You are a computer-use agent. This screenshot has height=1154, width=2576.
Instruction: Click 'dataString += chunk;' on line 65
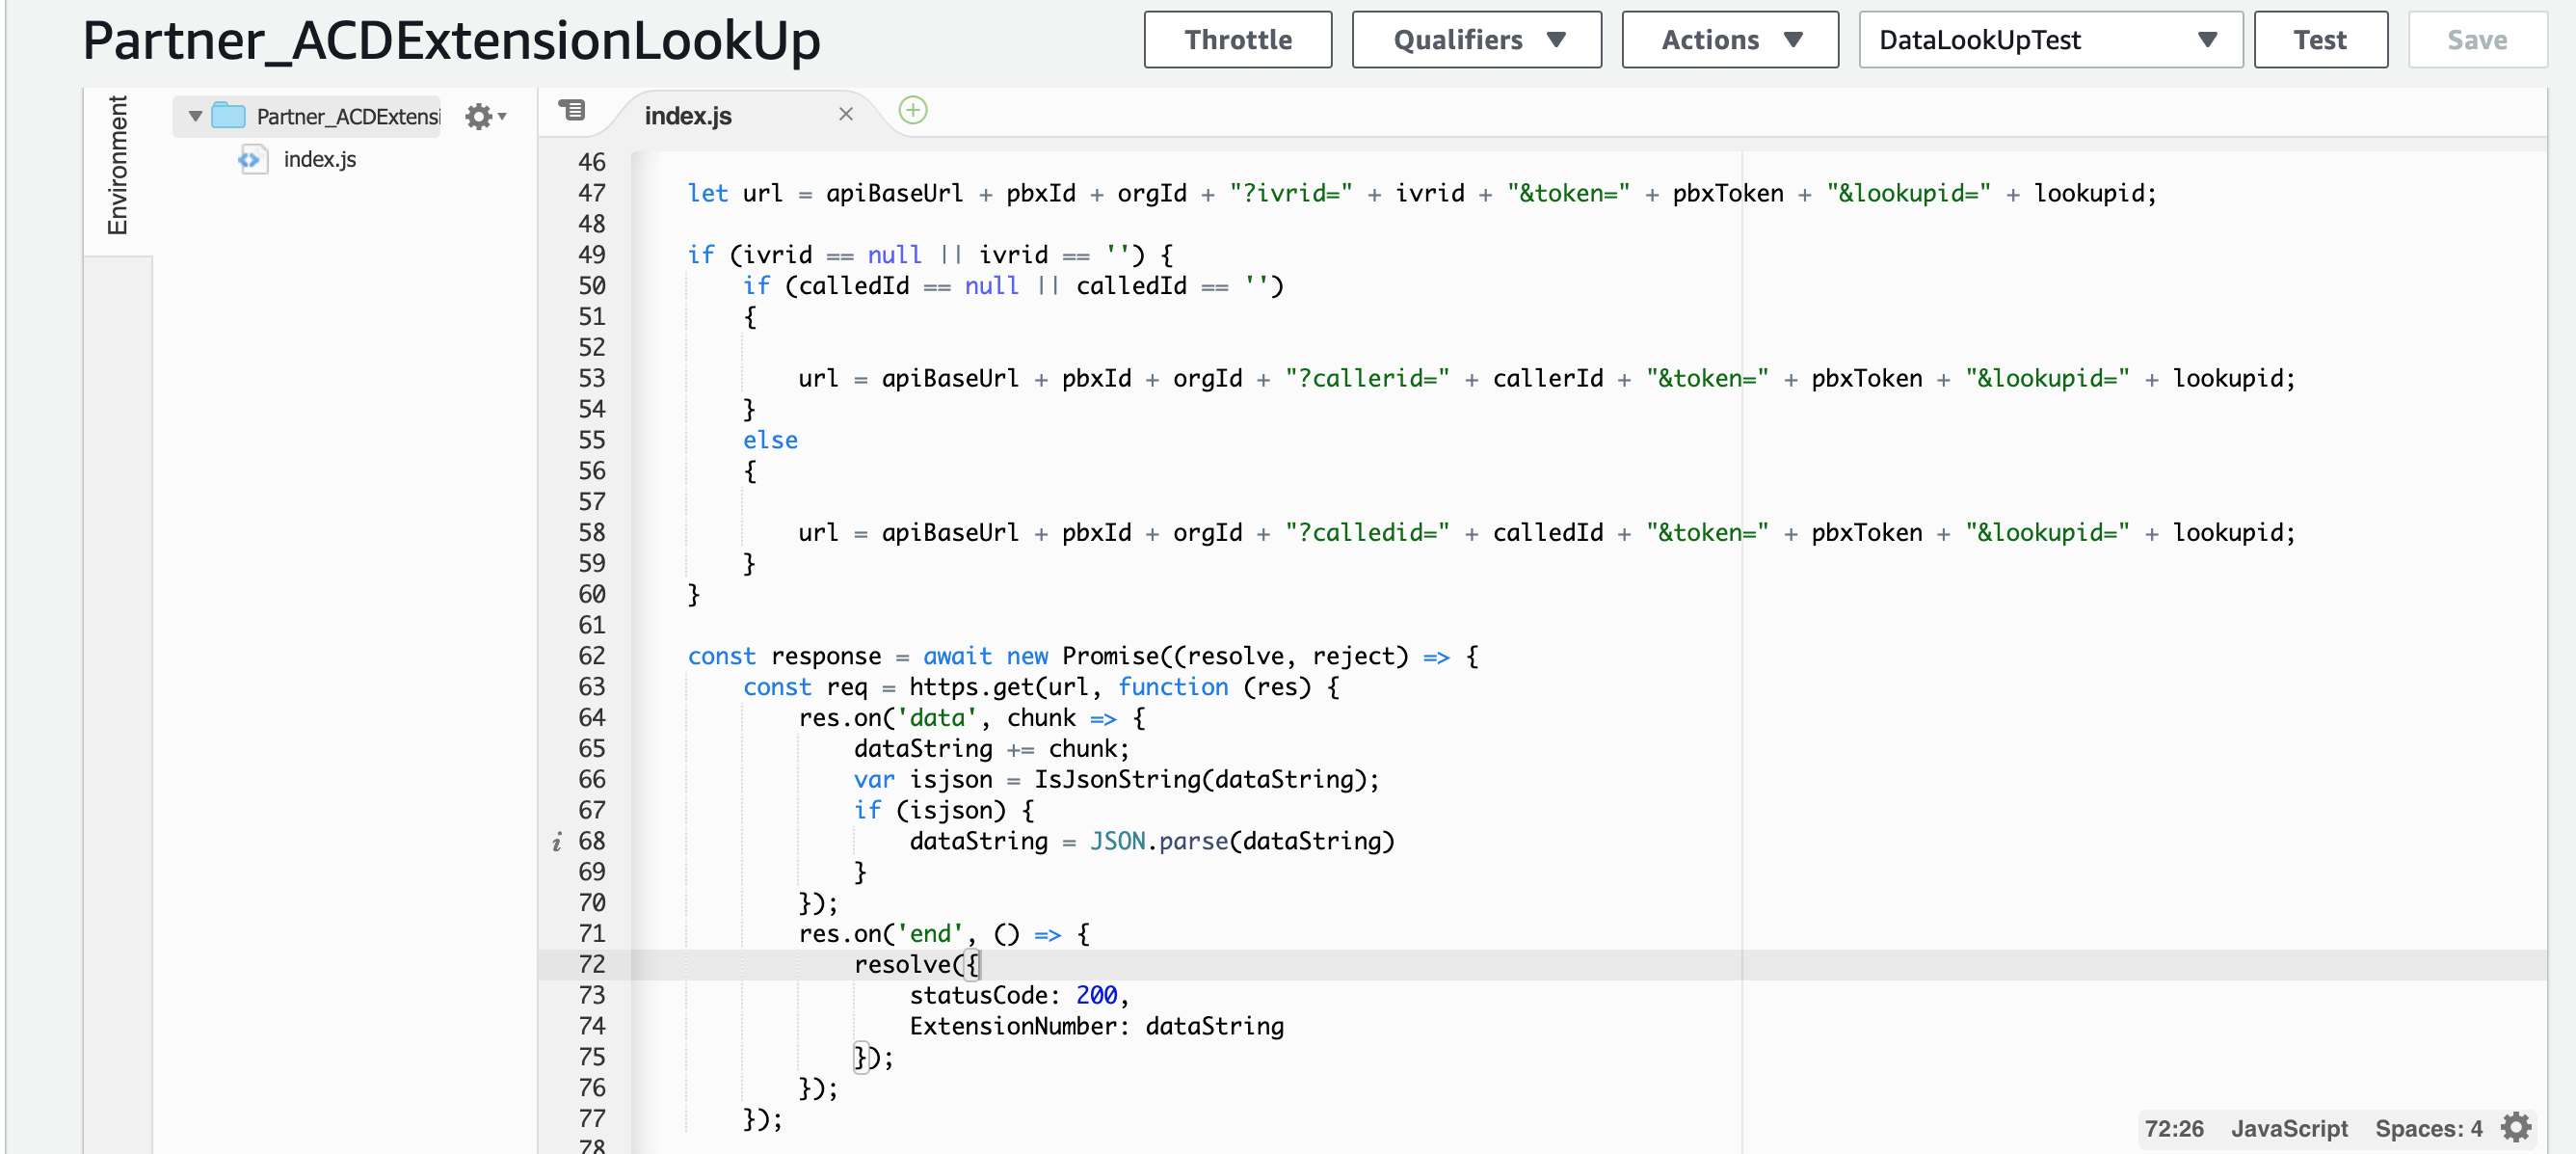(x=991, y=748)
